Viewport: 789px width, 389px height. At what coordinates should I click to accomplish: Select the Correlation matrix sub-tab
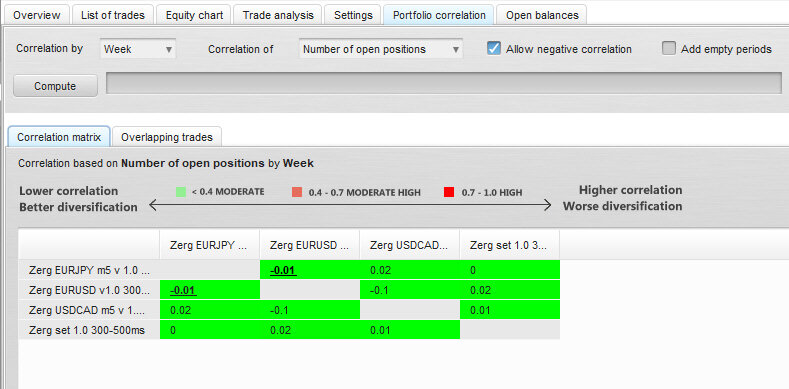59,137
